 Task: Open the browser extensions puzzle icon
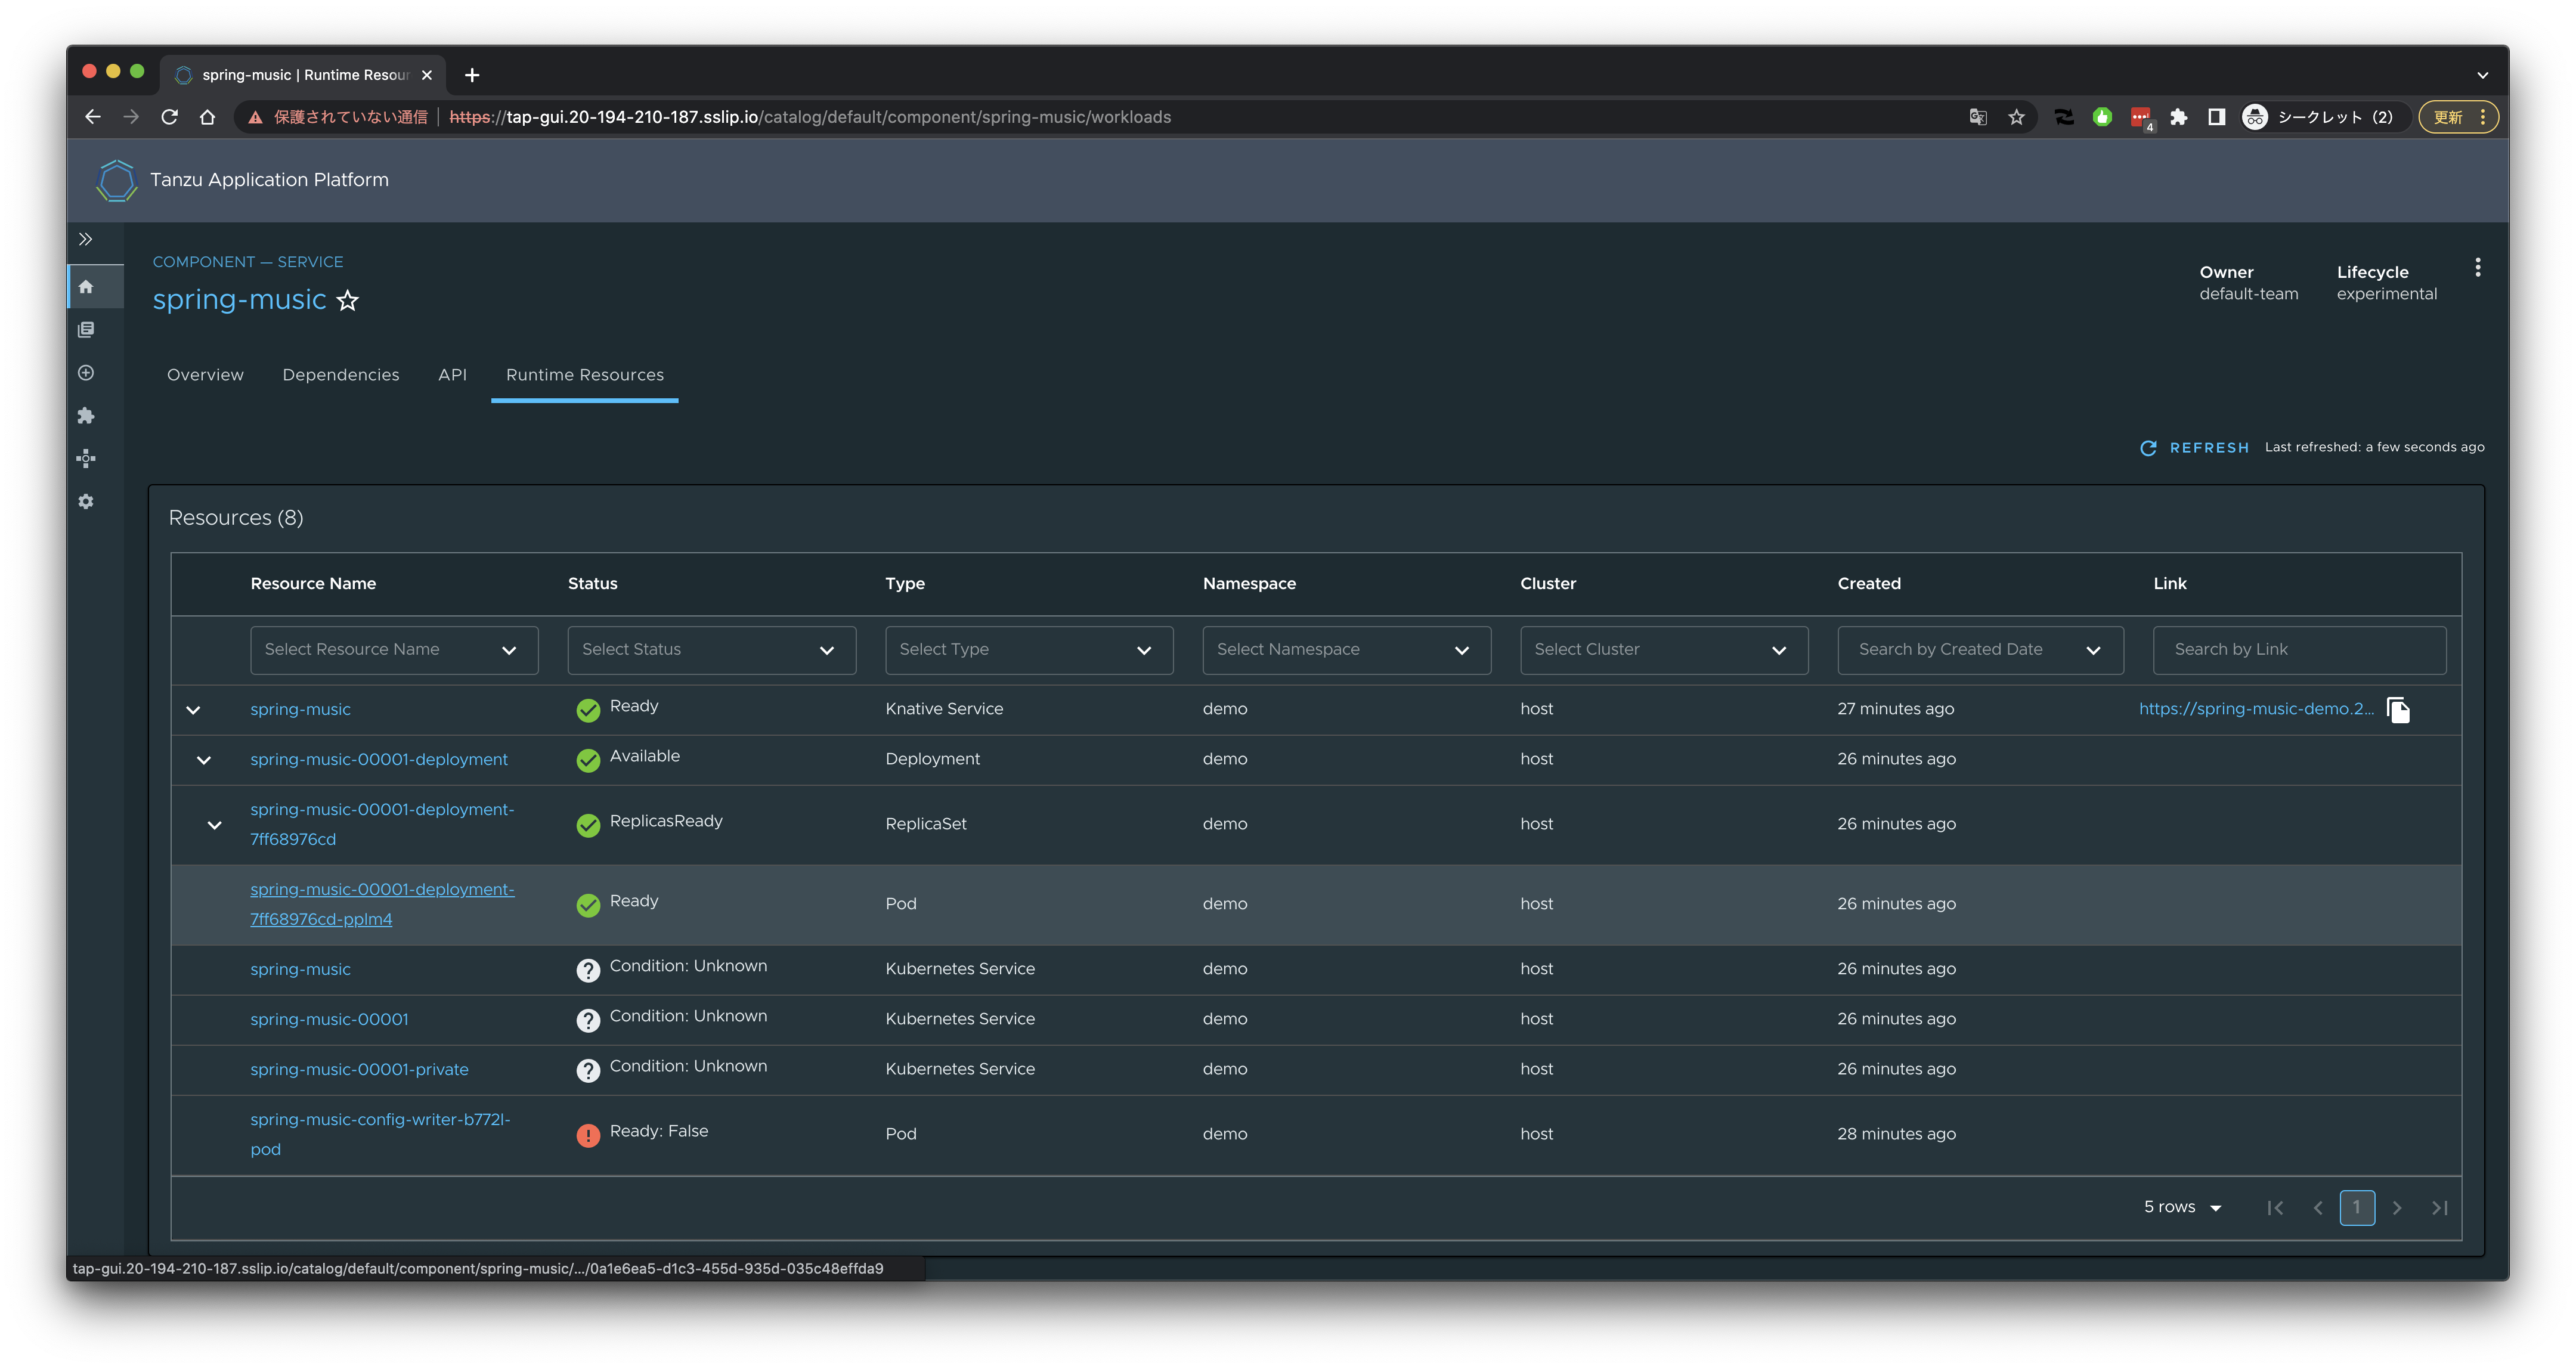click(x=2178, y=117)
